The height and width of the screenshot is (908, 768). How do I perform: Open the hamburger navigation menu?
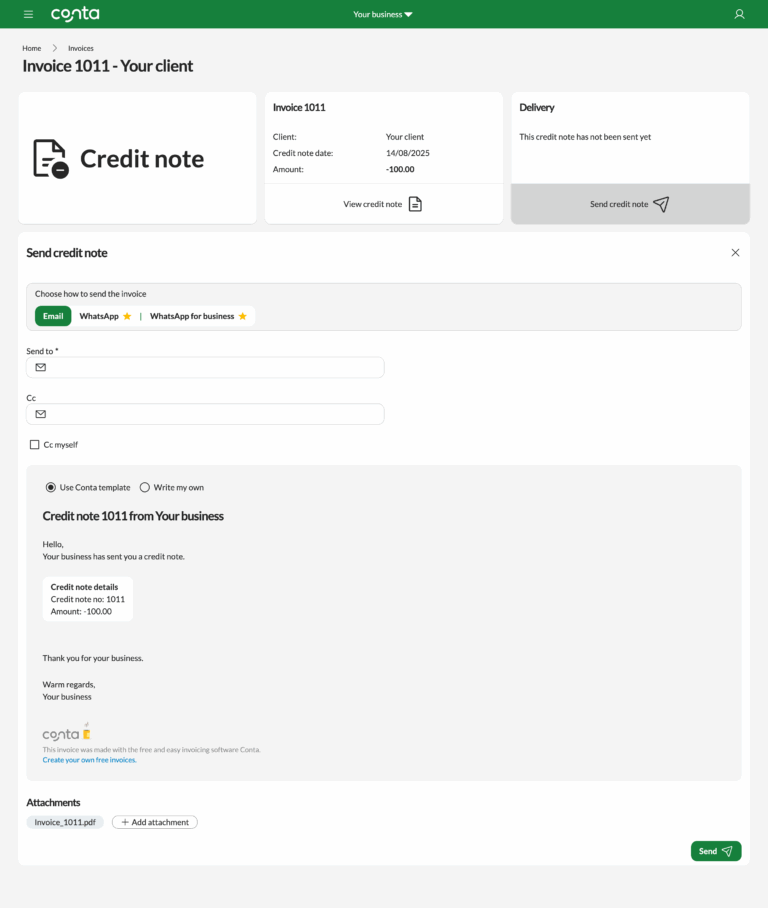28,14
